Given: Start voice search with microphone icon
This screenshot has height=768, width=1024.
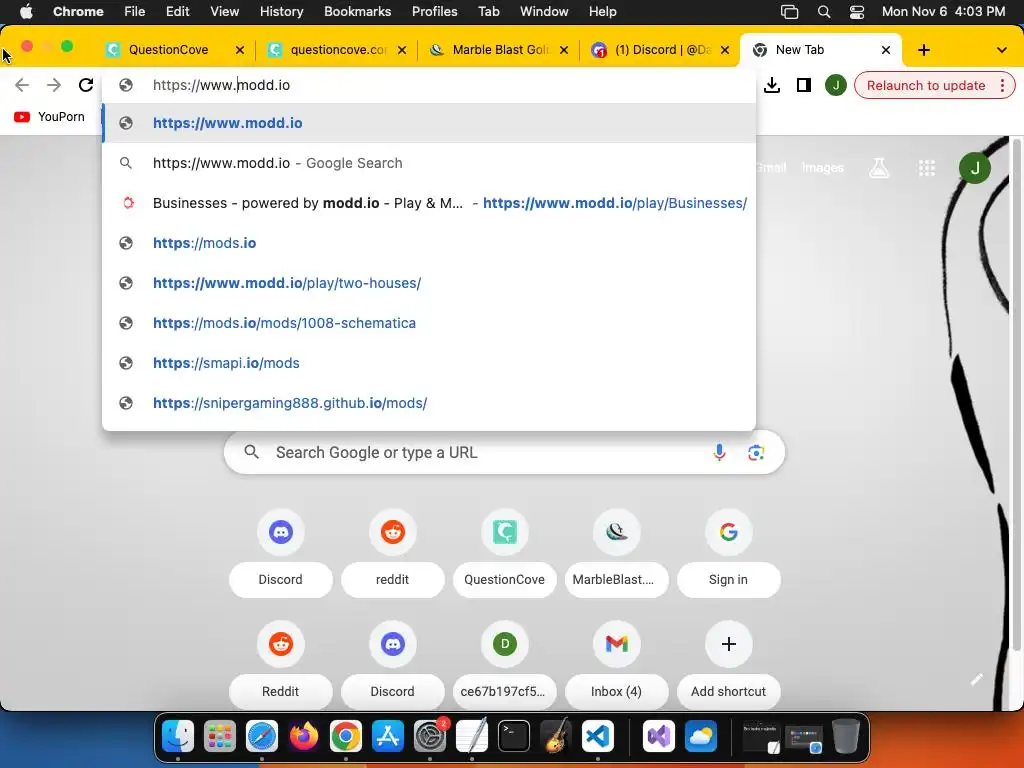Looking at the screenshot, I should coord(719,452).
